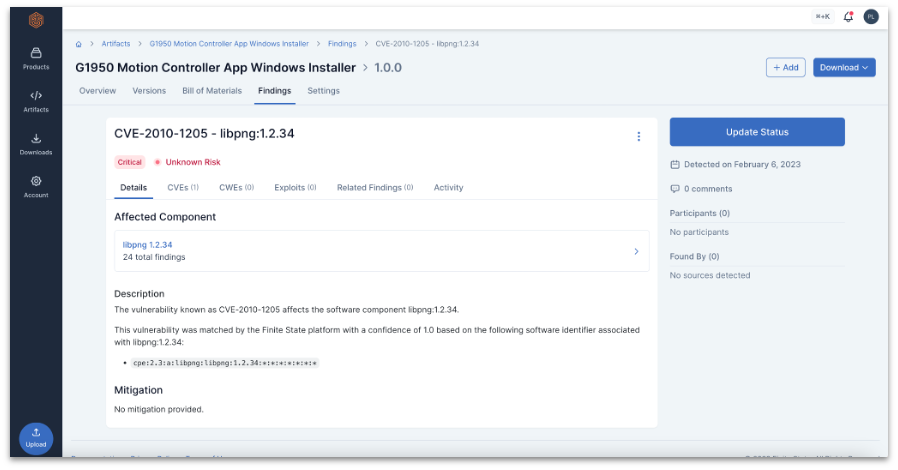
Task: Open the three-dot finding options menu
Action: pyautogui.click(x=639, y=137)
